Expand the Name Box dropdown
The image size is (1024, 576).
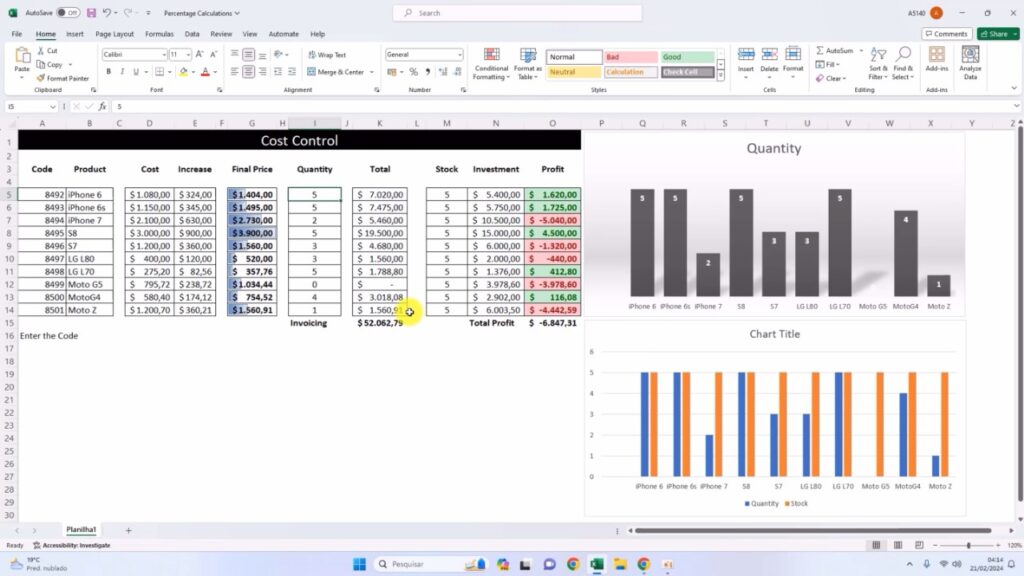point(52,106)
